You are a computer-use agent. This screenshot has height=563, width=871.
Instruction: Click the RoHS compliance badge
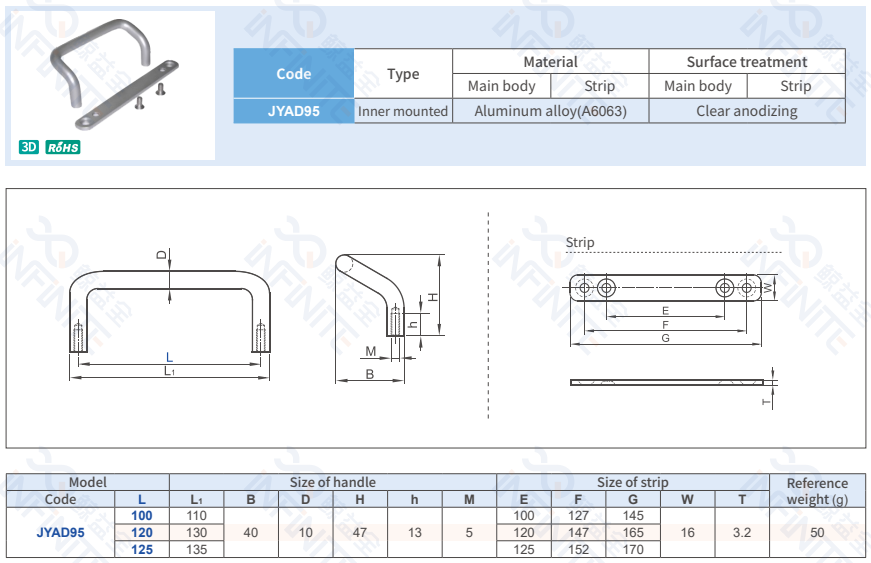point(62,147)
